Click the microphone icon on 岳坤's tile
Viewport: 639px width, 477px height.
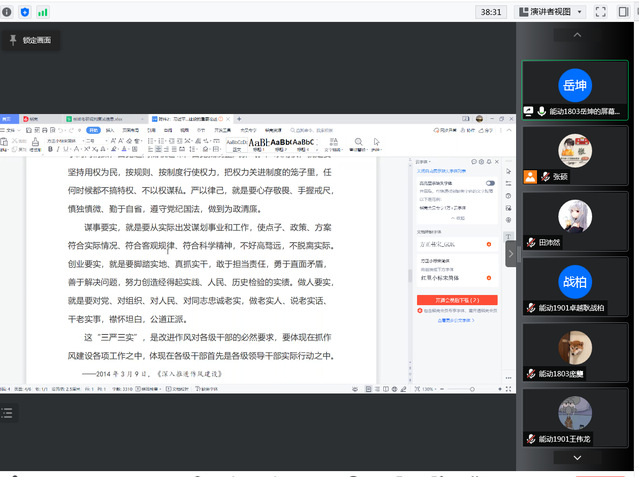click(542, 111)
